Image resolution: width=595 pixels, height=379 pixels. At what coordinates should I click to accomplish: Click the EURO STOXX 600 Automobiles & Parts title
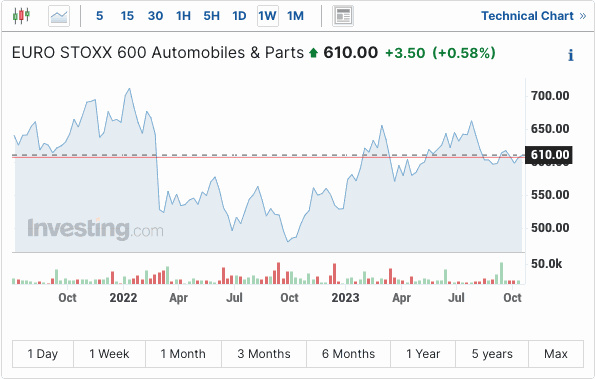(x=158, y=53)
